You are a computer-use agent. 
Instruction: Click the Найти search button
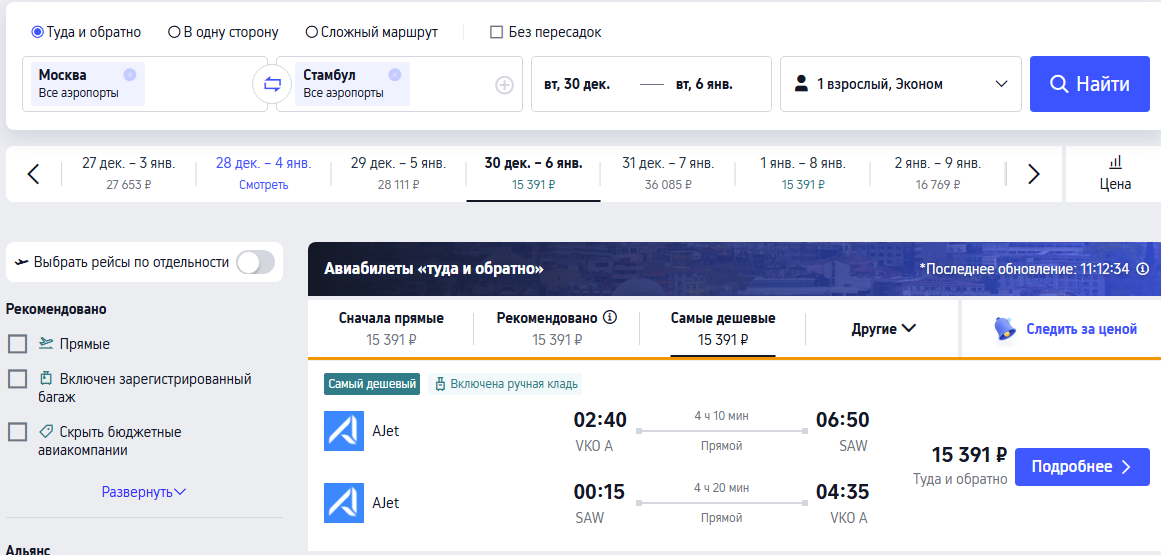click(x=1090, y=84)
